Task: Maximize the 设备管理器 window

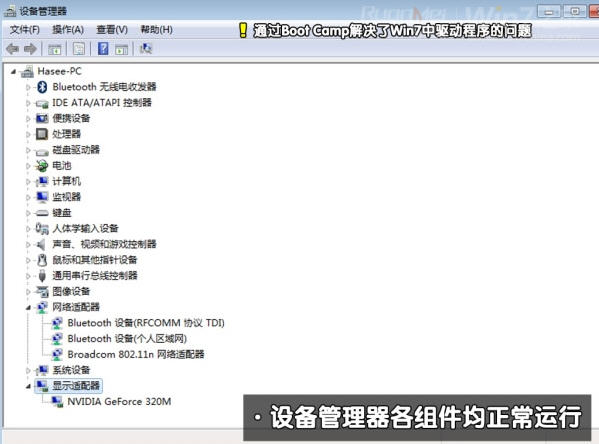Action: click(x=575, y=11)
